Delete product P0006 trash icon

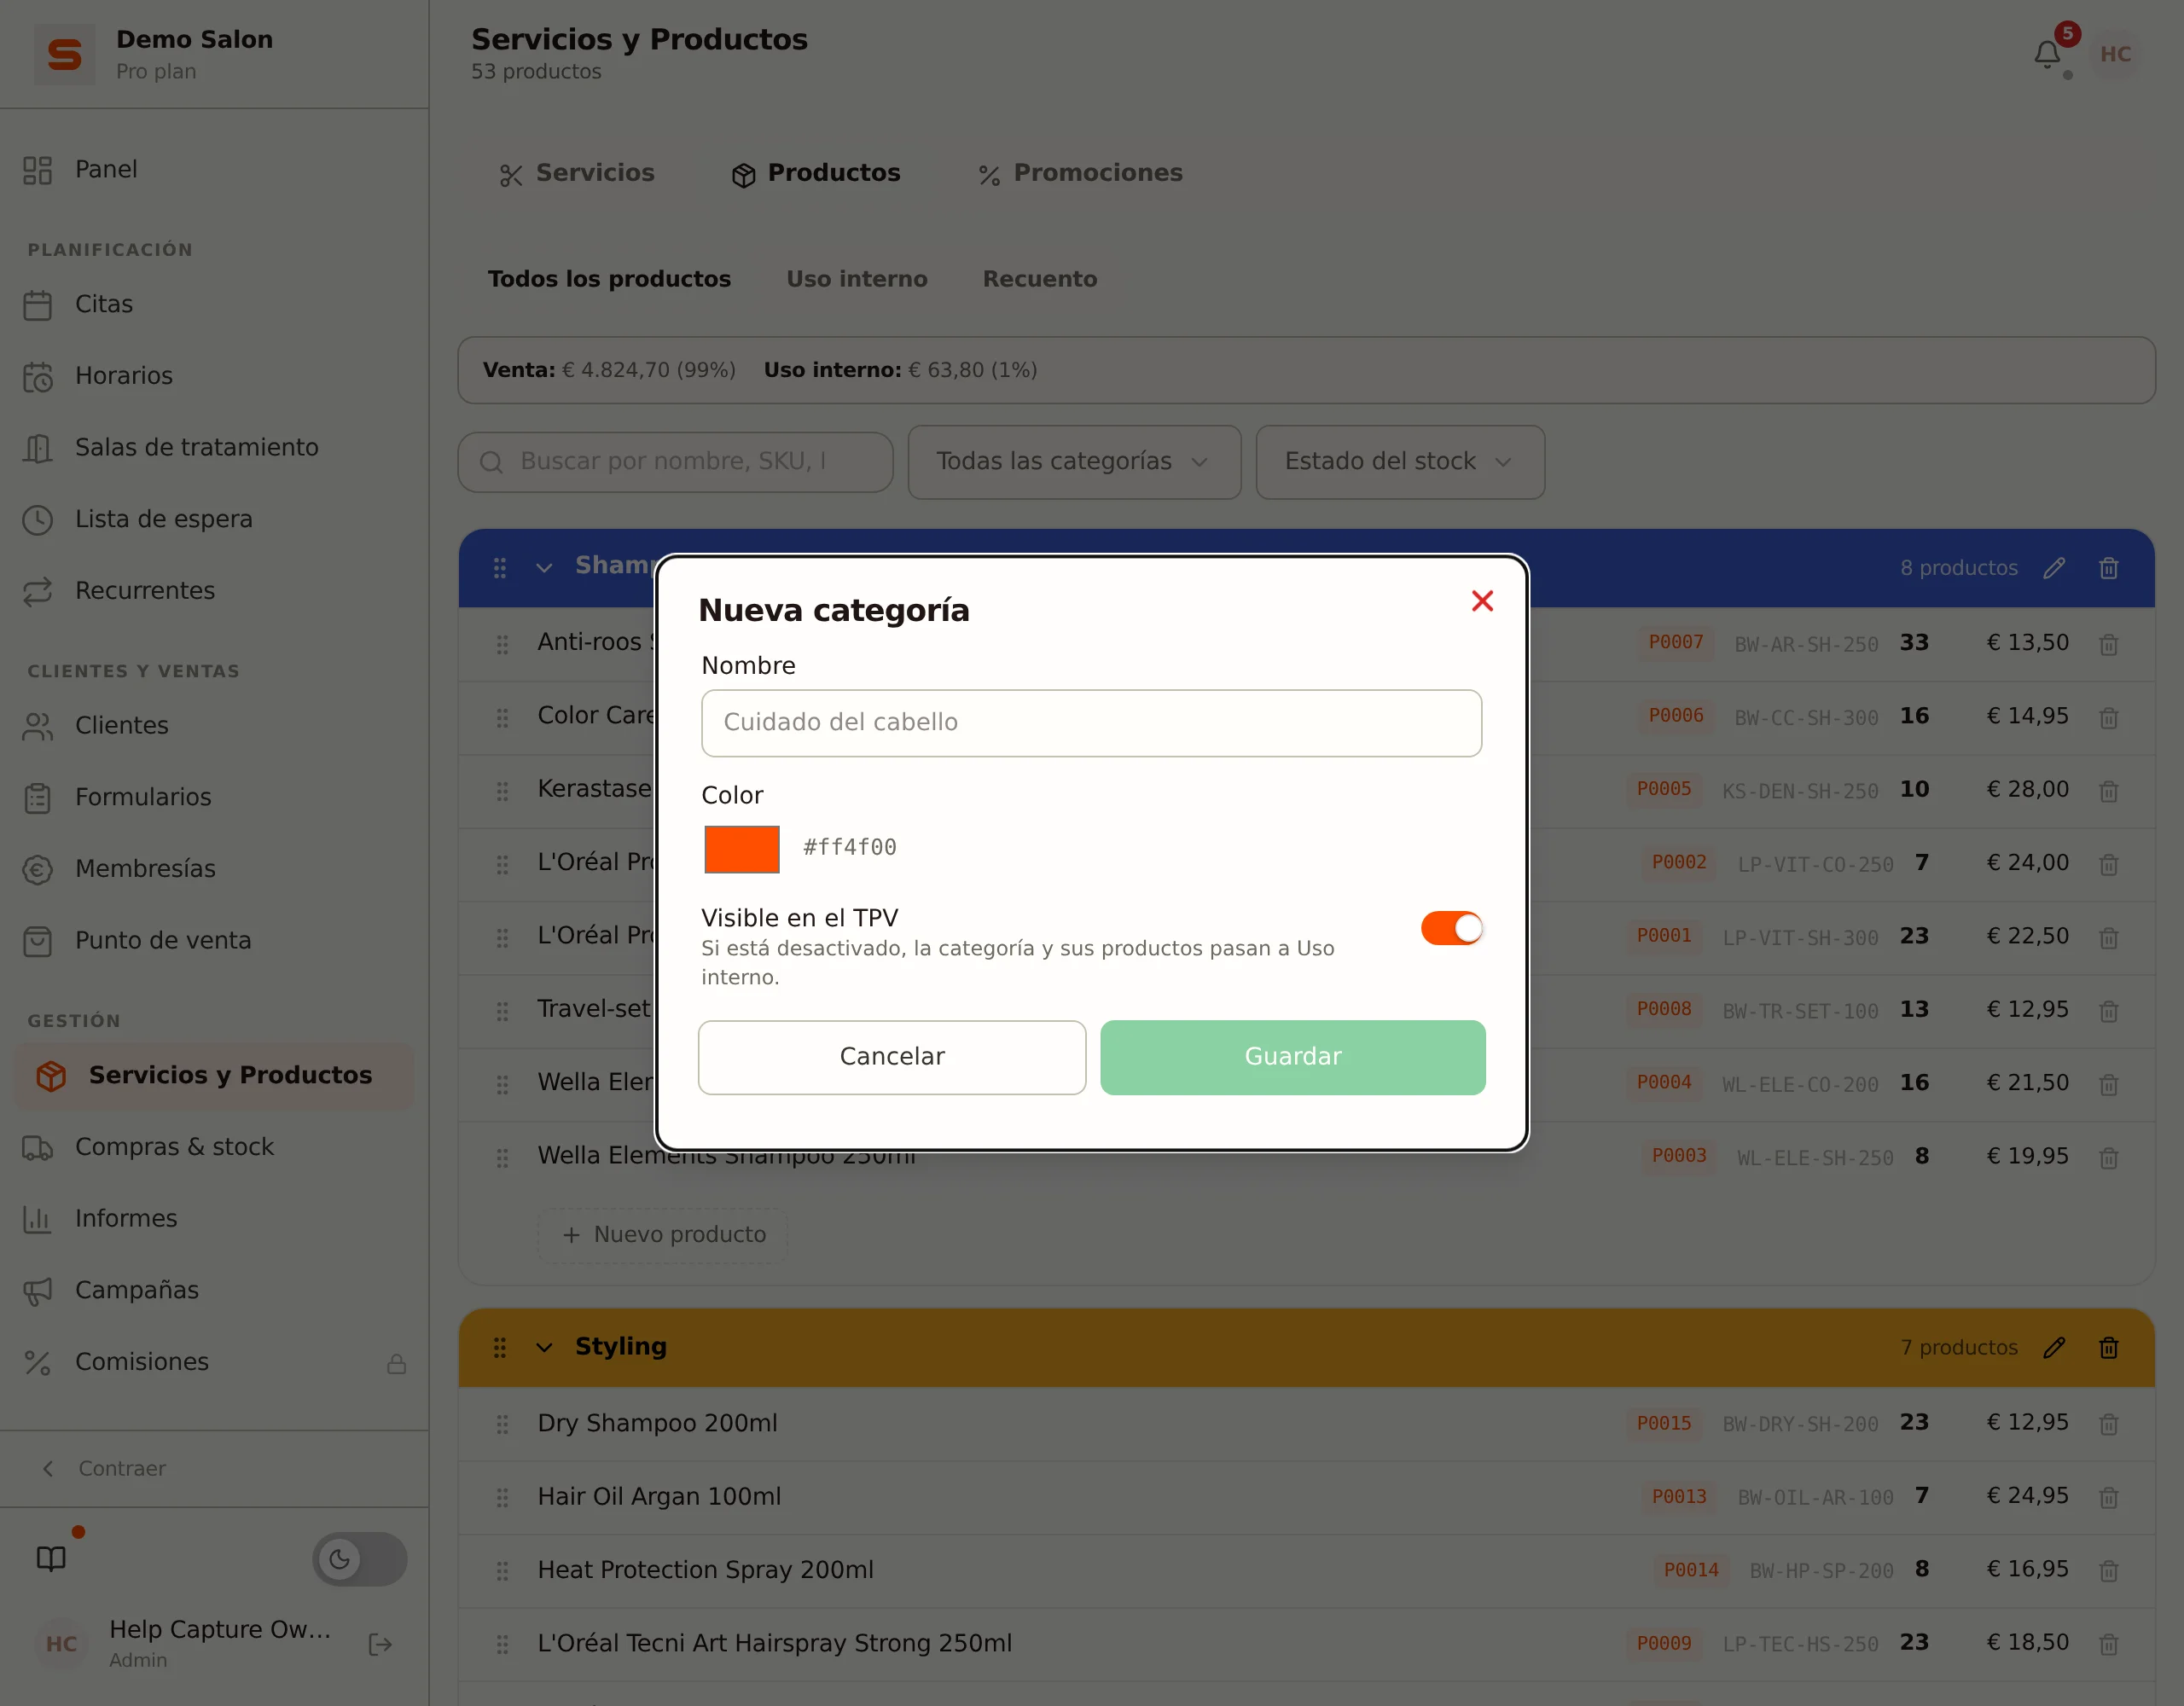(2108, 717)
